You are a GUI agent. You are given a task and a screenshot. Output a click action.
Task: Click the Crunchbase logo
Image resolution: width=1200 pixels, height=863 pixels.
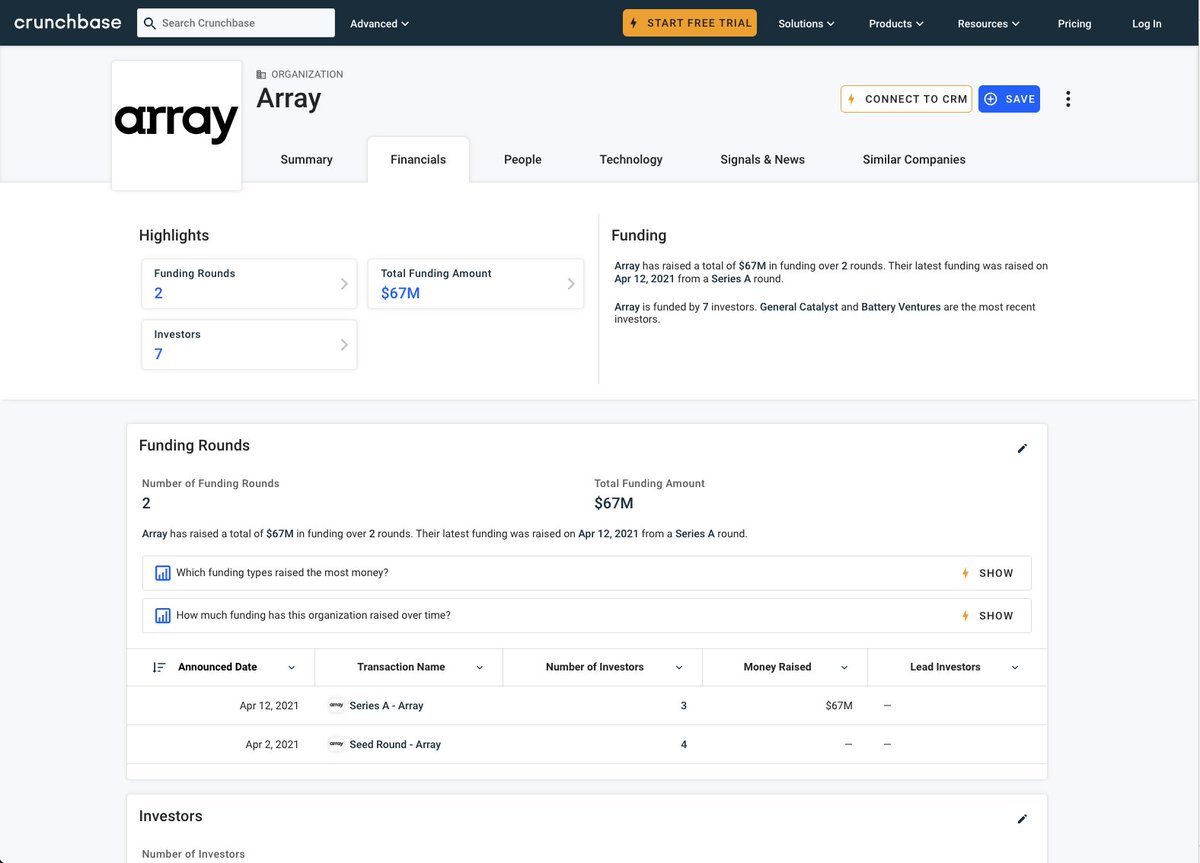pyautogui.click(x=67, y=22)
